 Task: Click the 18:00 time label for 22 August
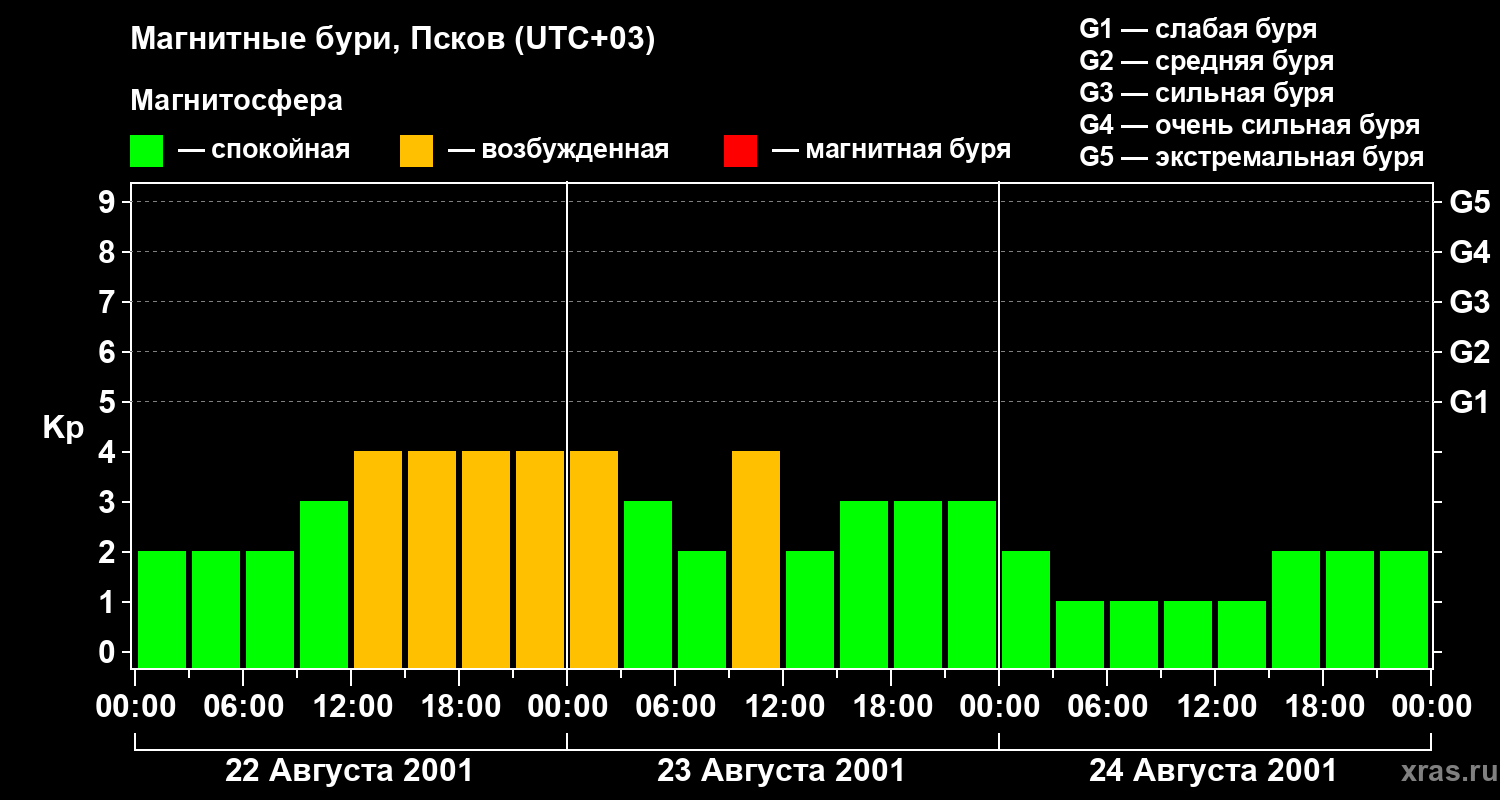pyautogui.click(x=459, y=707)
